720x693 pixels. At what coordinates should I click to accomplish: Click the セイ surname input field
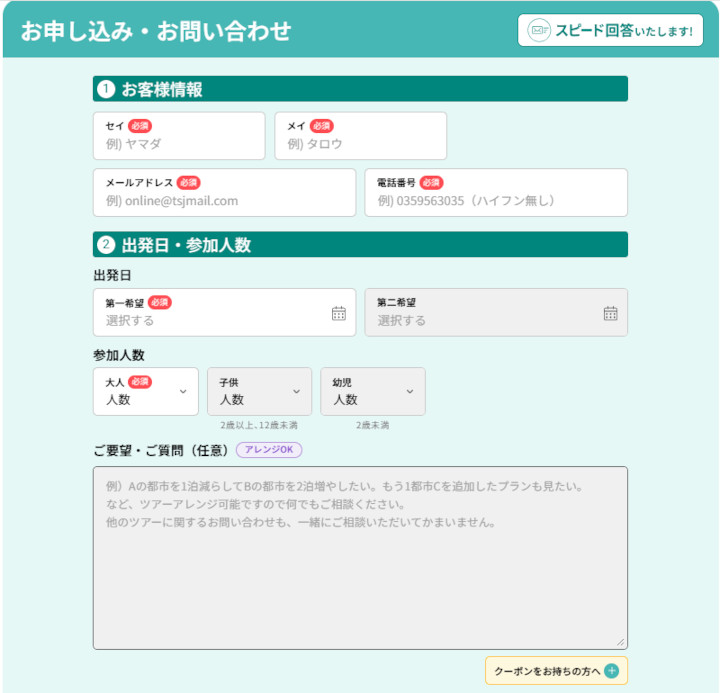pos(179,136)
